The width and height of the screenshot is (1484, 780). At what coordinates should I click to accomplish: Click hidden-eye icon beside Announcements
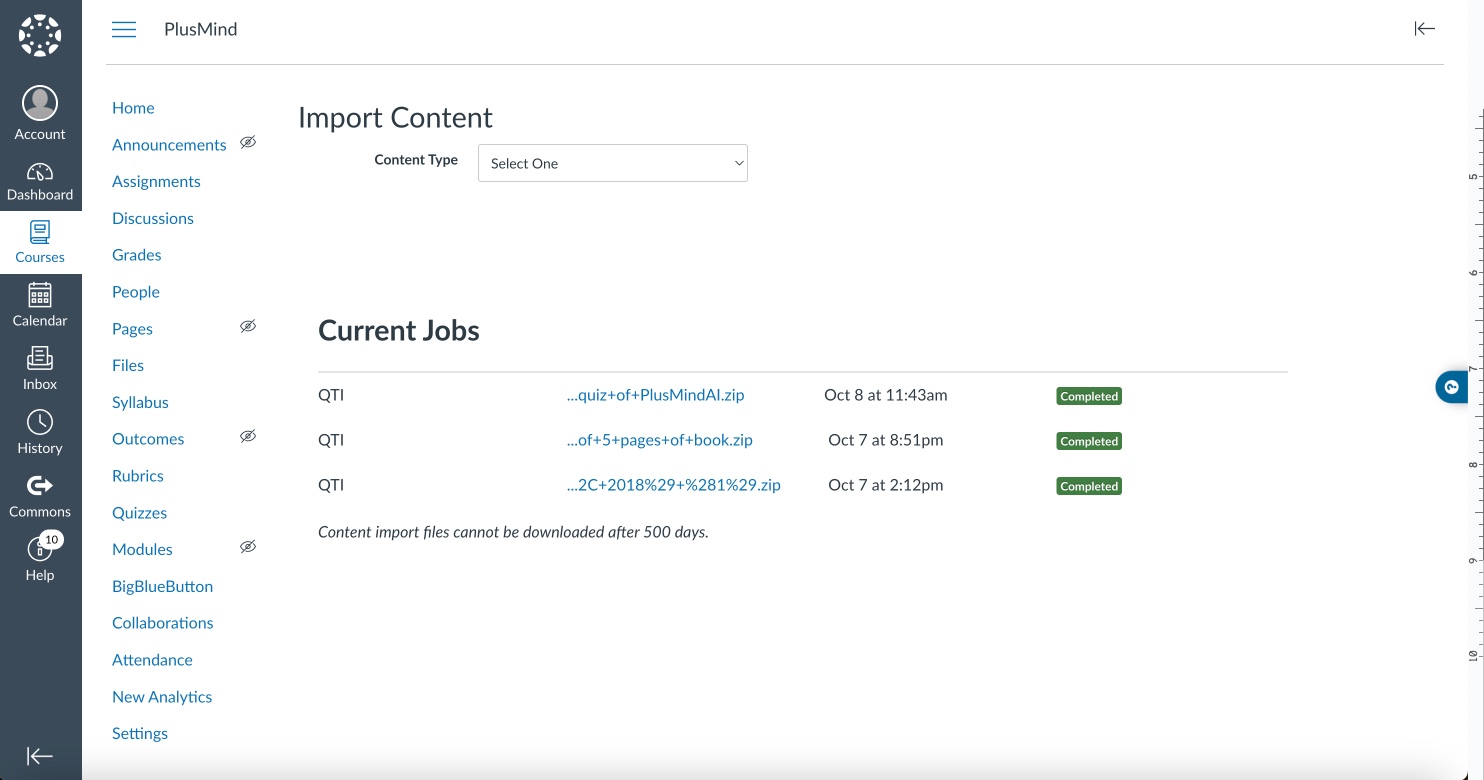point(248,143)
